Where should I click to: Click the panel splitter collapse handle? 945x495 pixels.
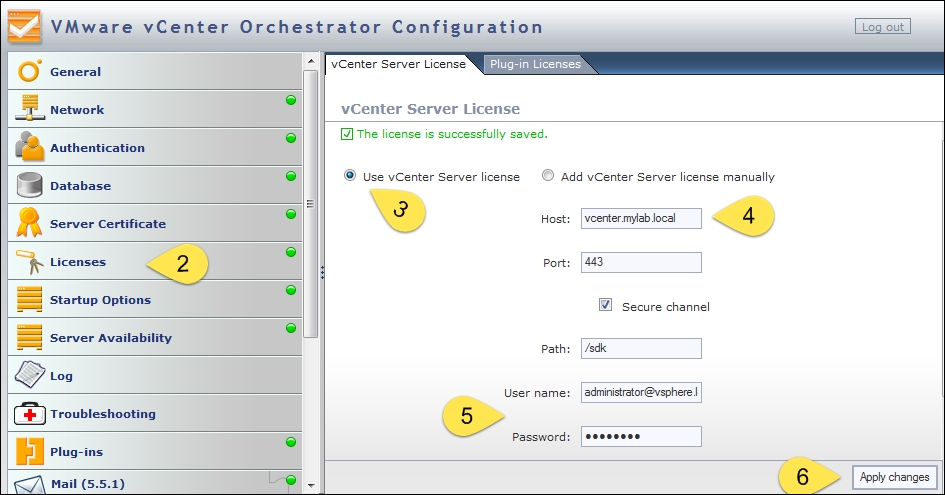tap(322, 273)
